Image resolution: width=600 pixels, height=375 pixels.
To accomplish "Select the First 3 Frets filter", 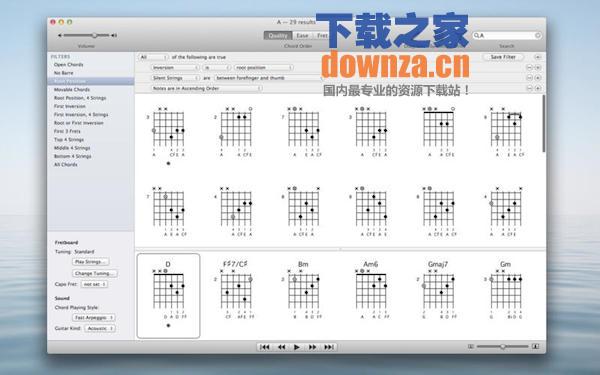I will (67, 131).
